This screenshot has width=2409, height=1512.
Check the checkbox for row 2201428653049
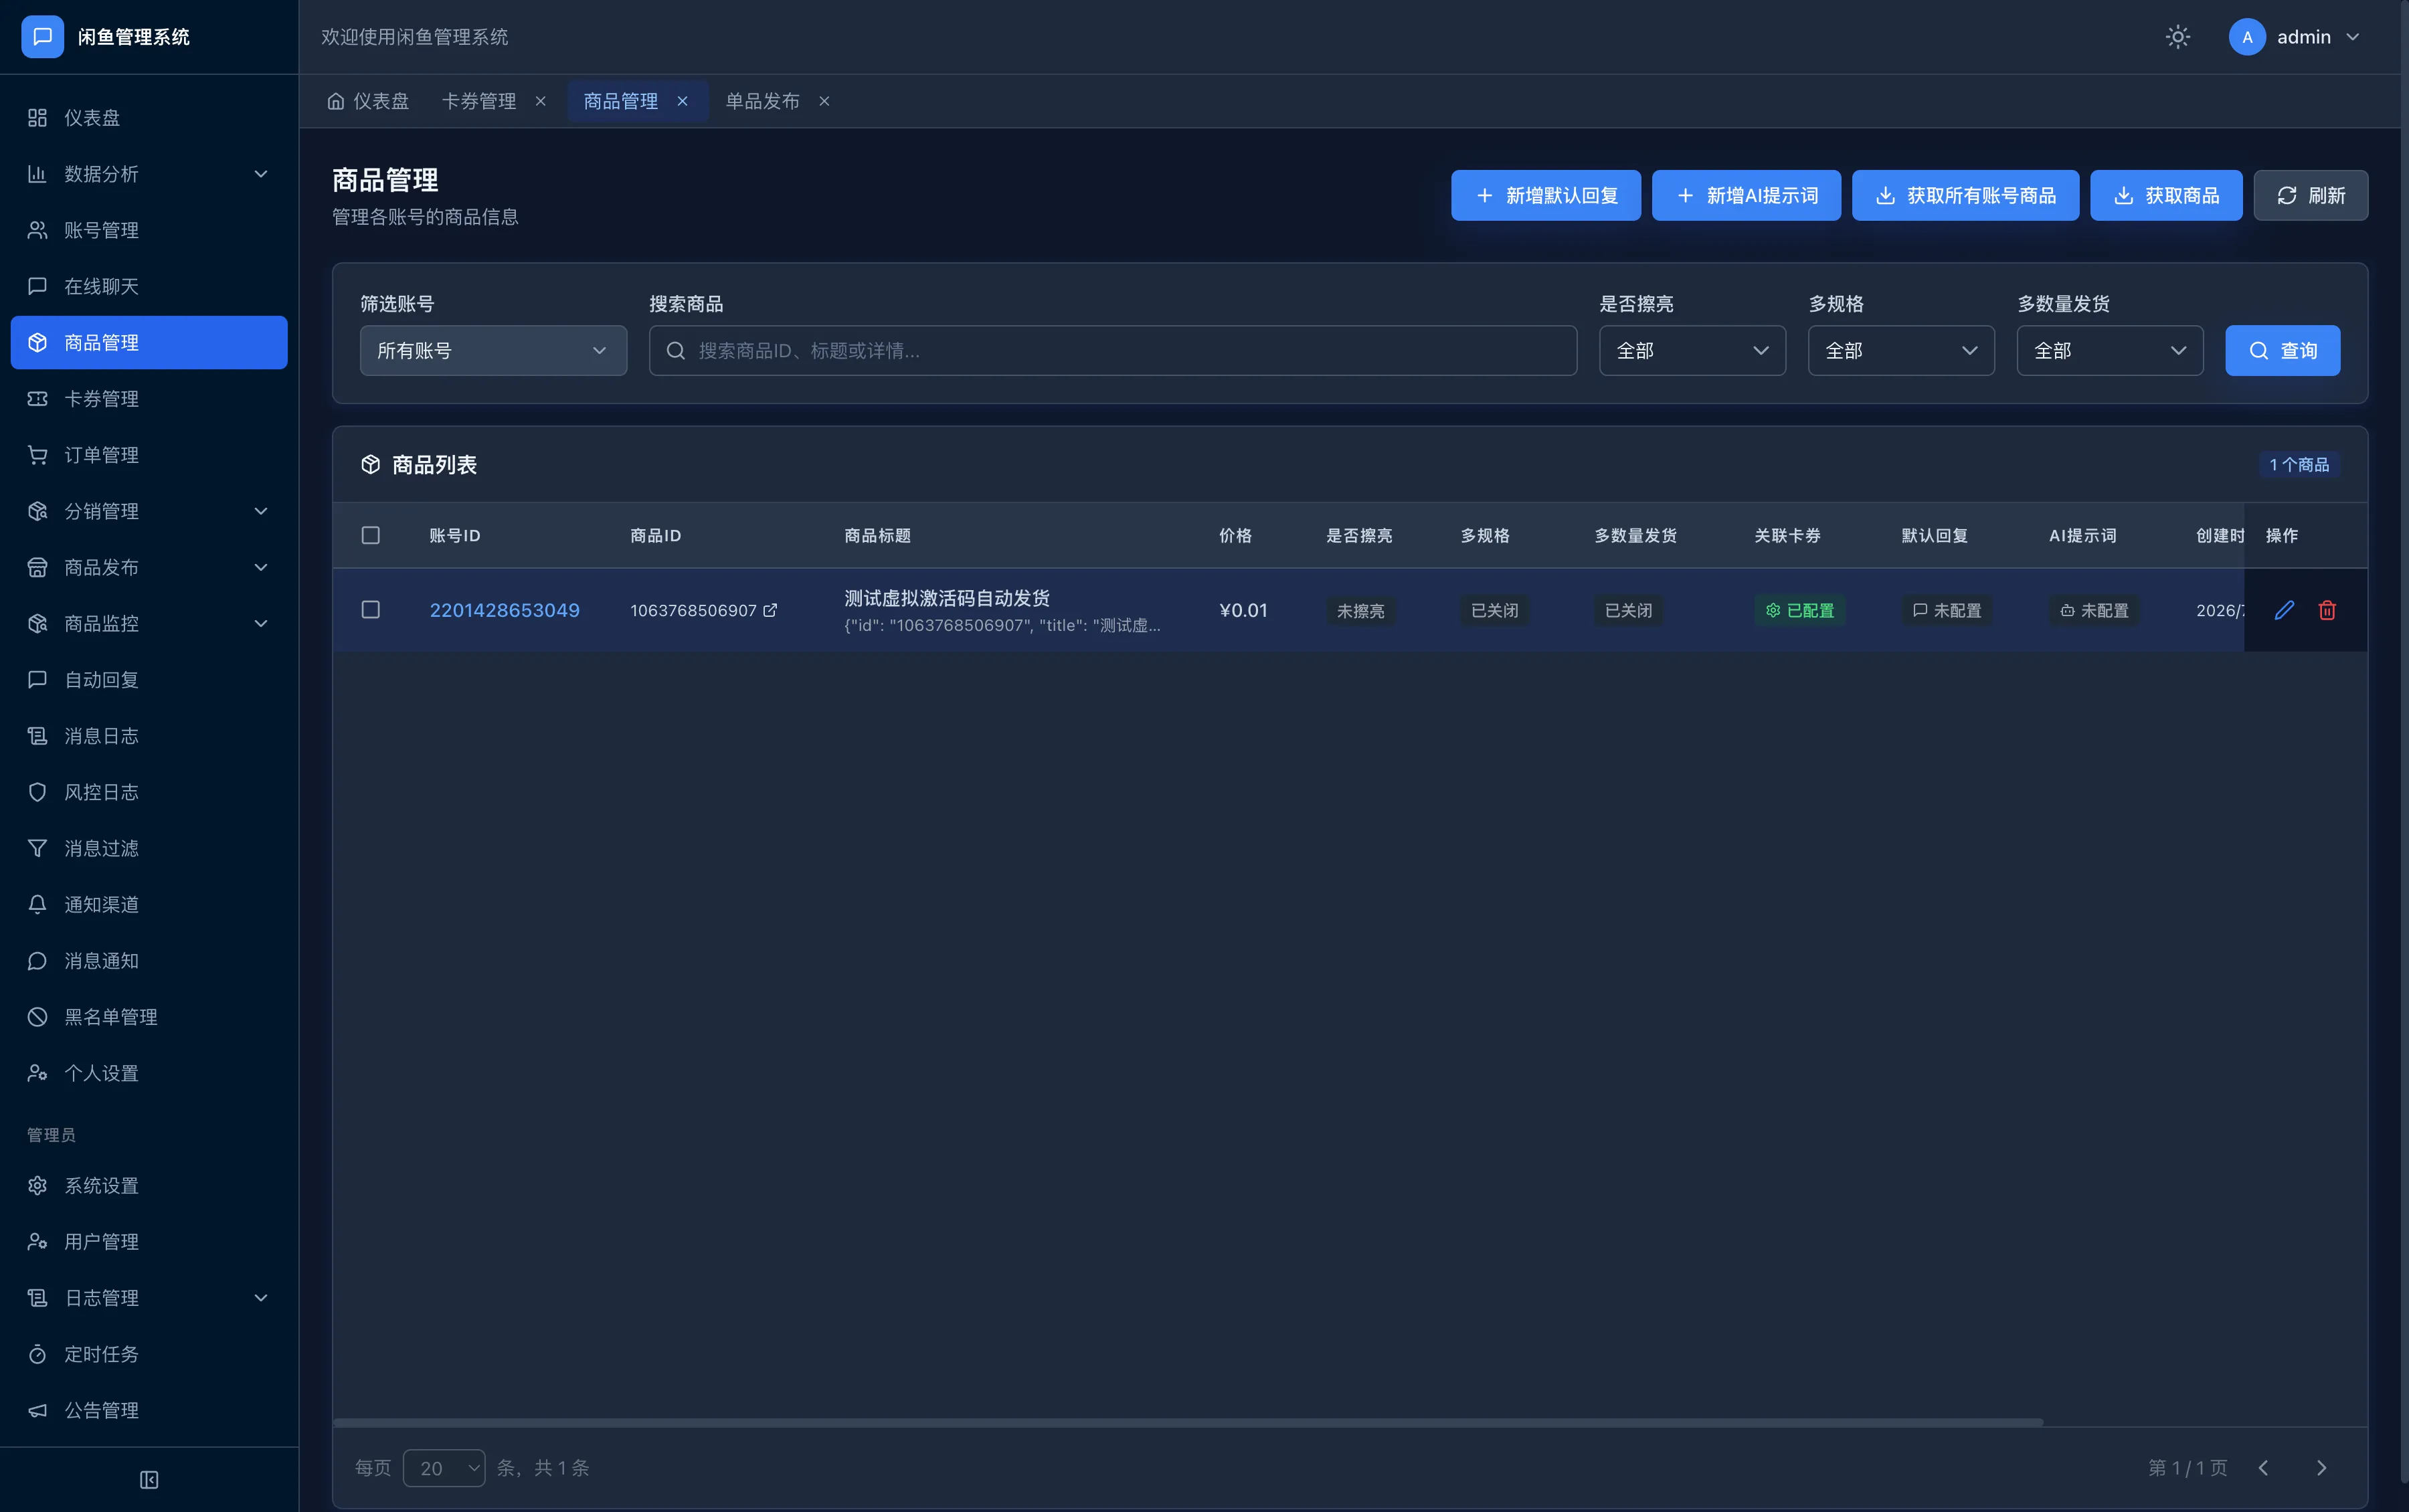[370, 610]
